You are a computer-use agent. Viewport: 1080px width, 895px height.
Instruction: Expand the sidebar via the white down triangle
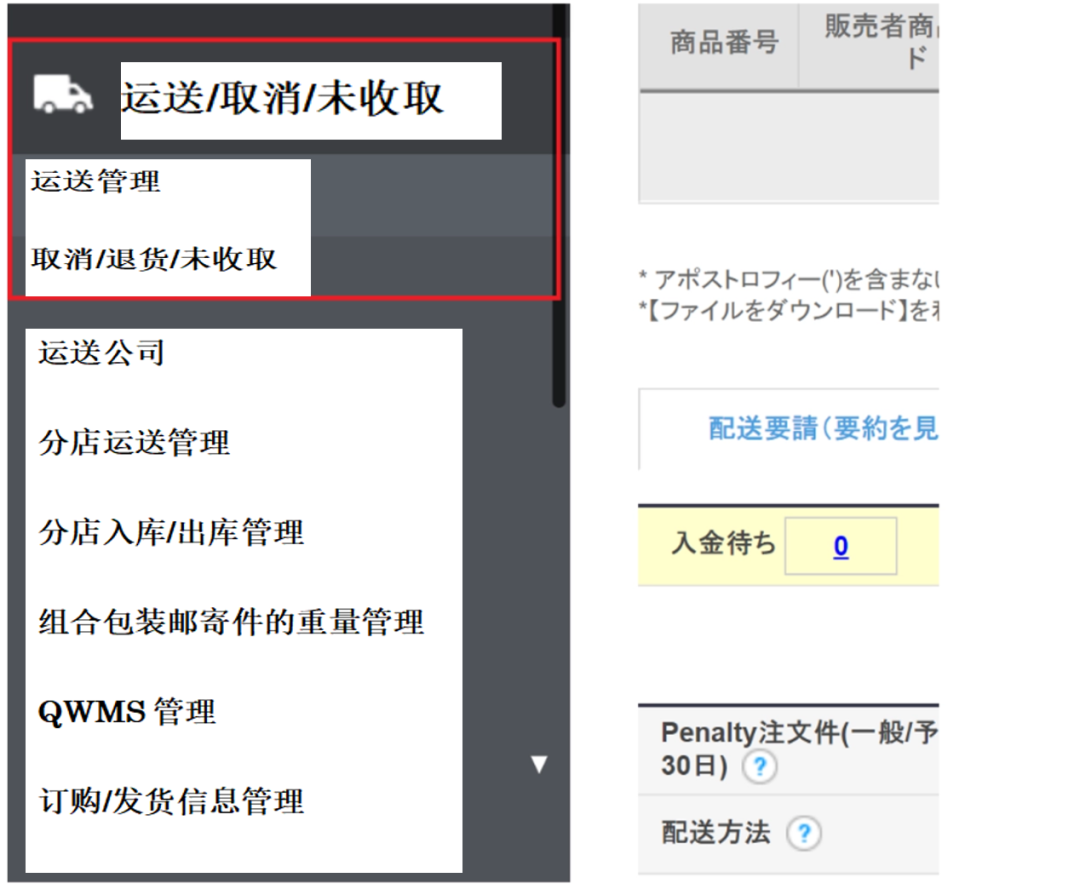[539, 763]
